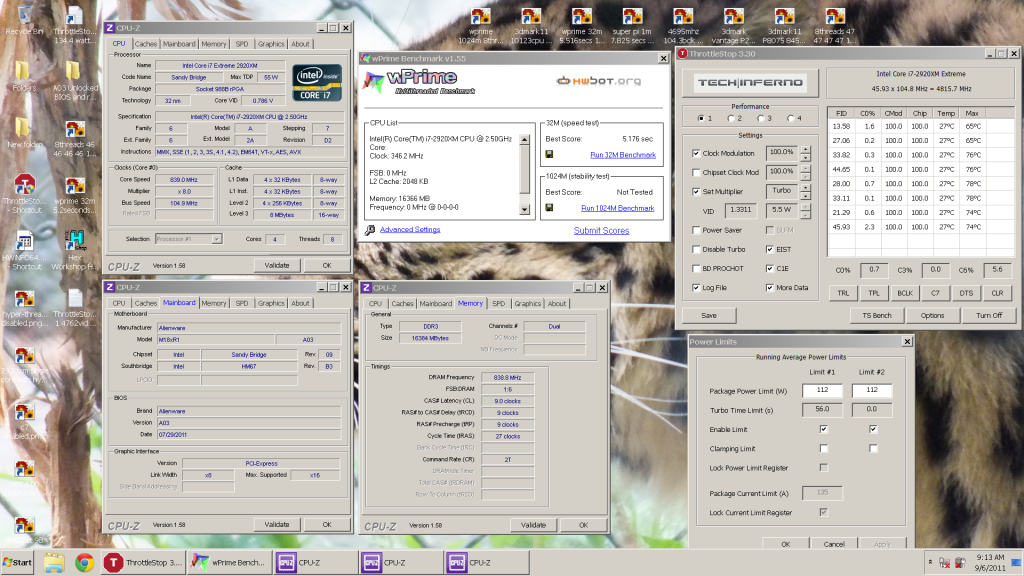
Task: Click Submit Scores in wPrime
Action: pyautogui.click(x=601, y=231)
